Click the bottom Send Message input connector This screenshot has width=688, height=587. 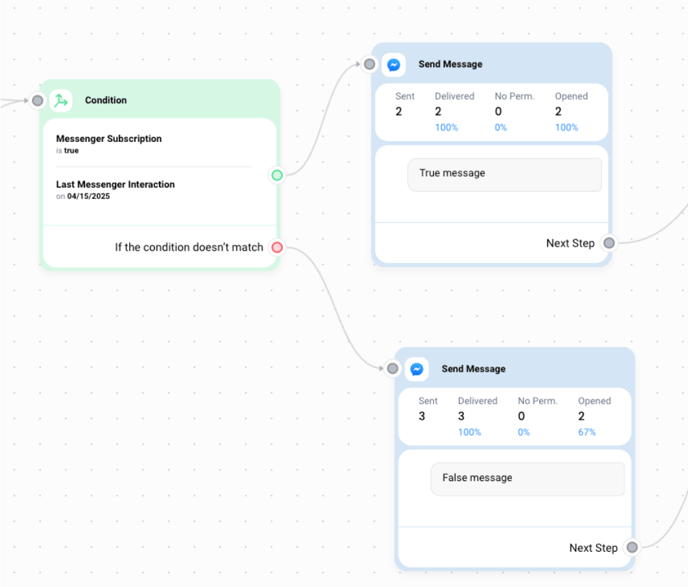[392, 369]
